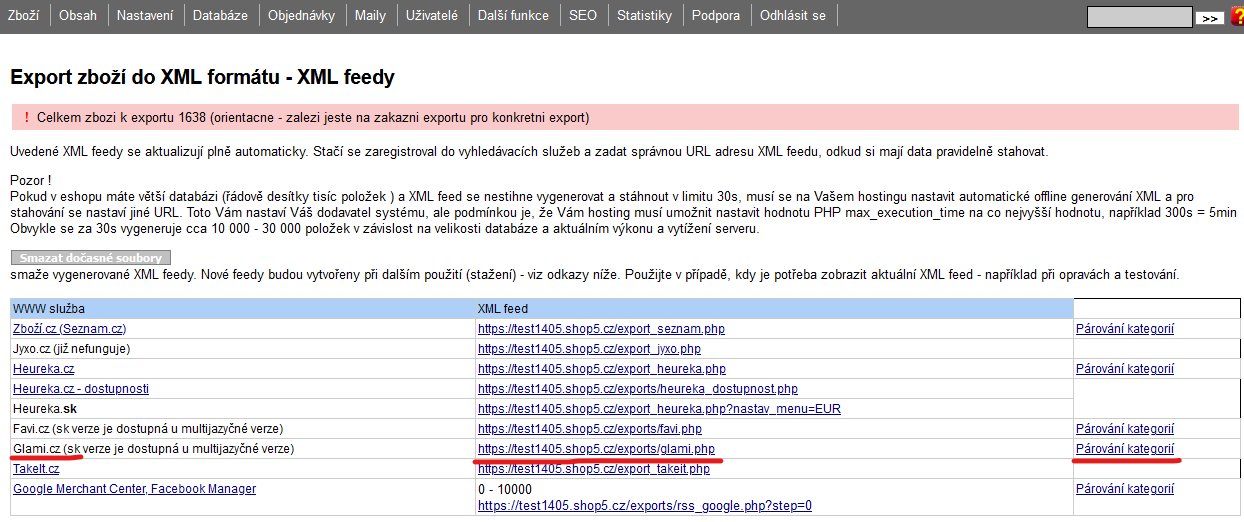This screenshot has height=522, width=1244.
Task: Click the Glami.cz row label
Action: [x=154, y=449]
